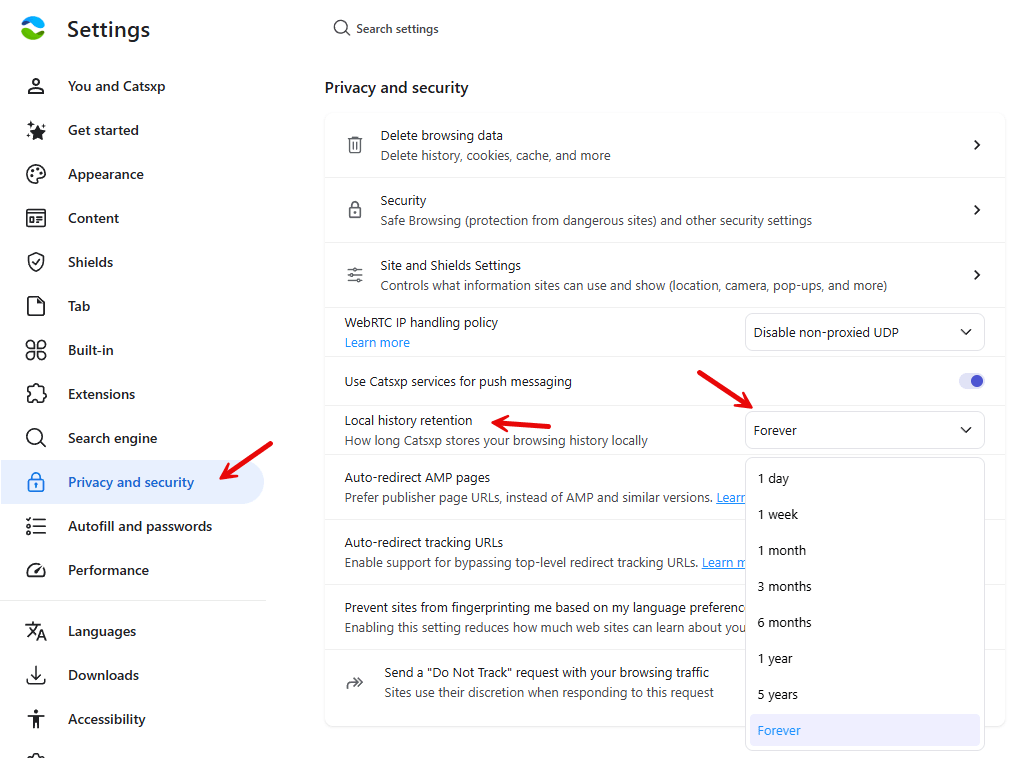Open WebRTC IP handling policy dropdown

pos(864,332)
